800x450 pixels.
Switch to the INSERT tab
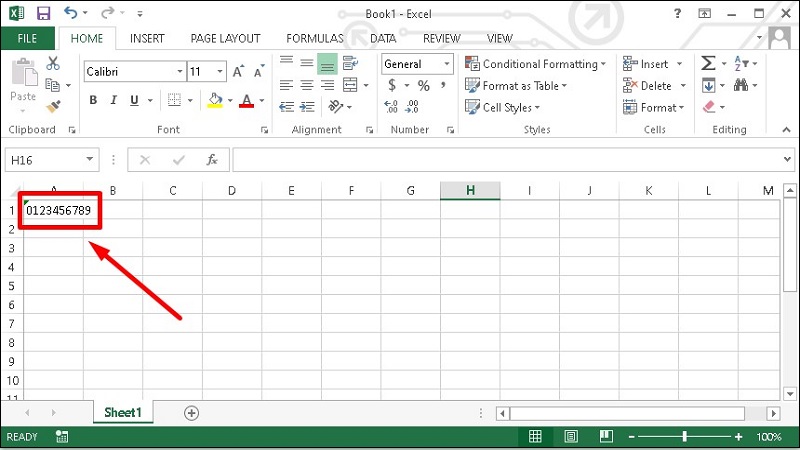[x=147, y=39]
